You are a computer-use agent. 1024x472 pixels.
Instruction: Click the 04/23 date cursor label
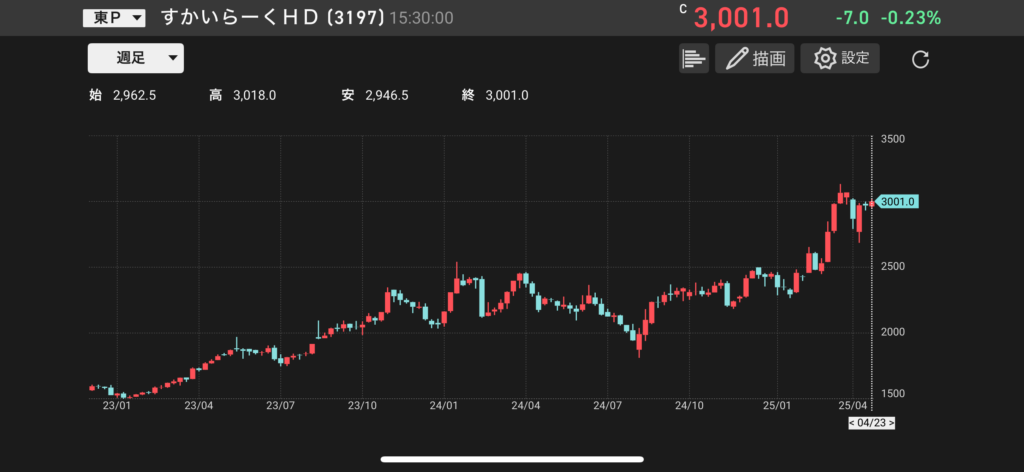click(870, 423)
